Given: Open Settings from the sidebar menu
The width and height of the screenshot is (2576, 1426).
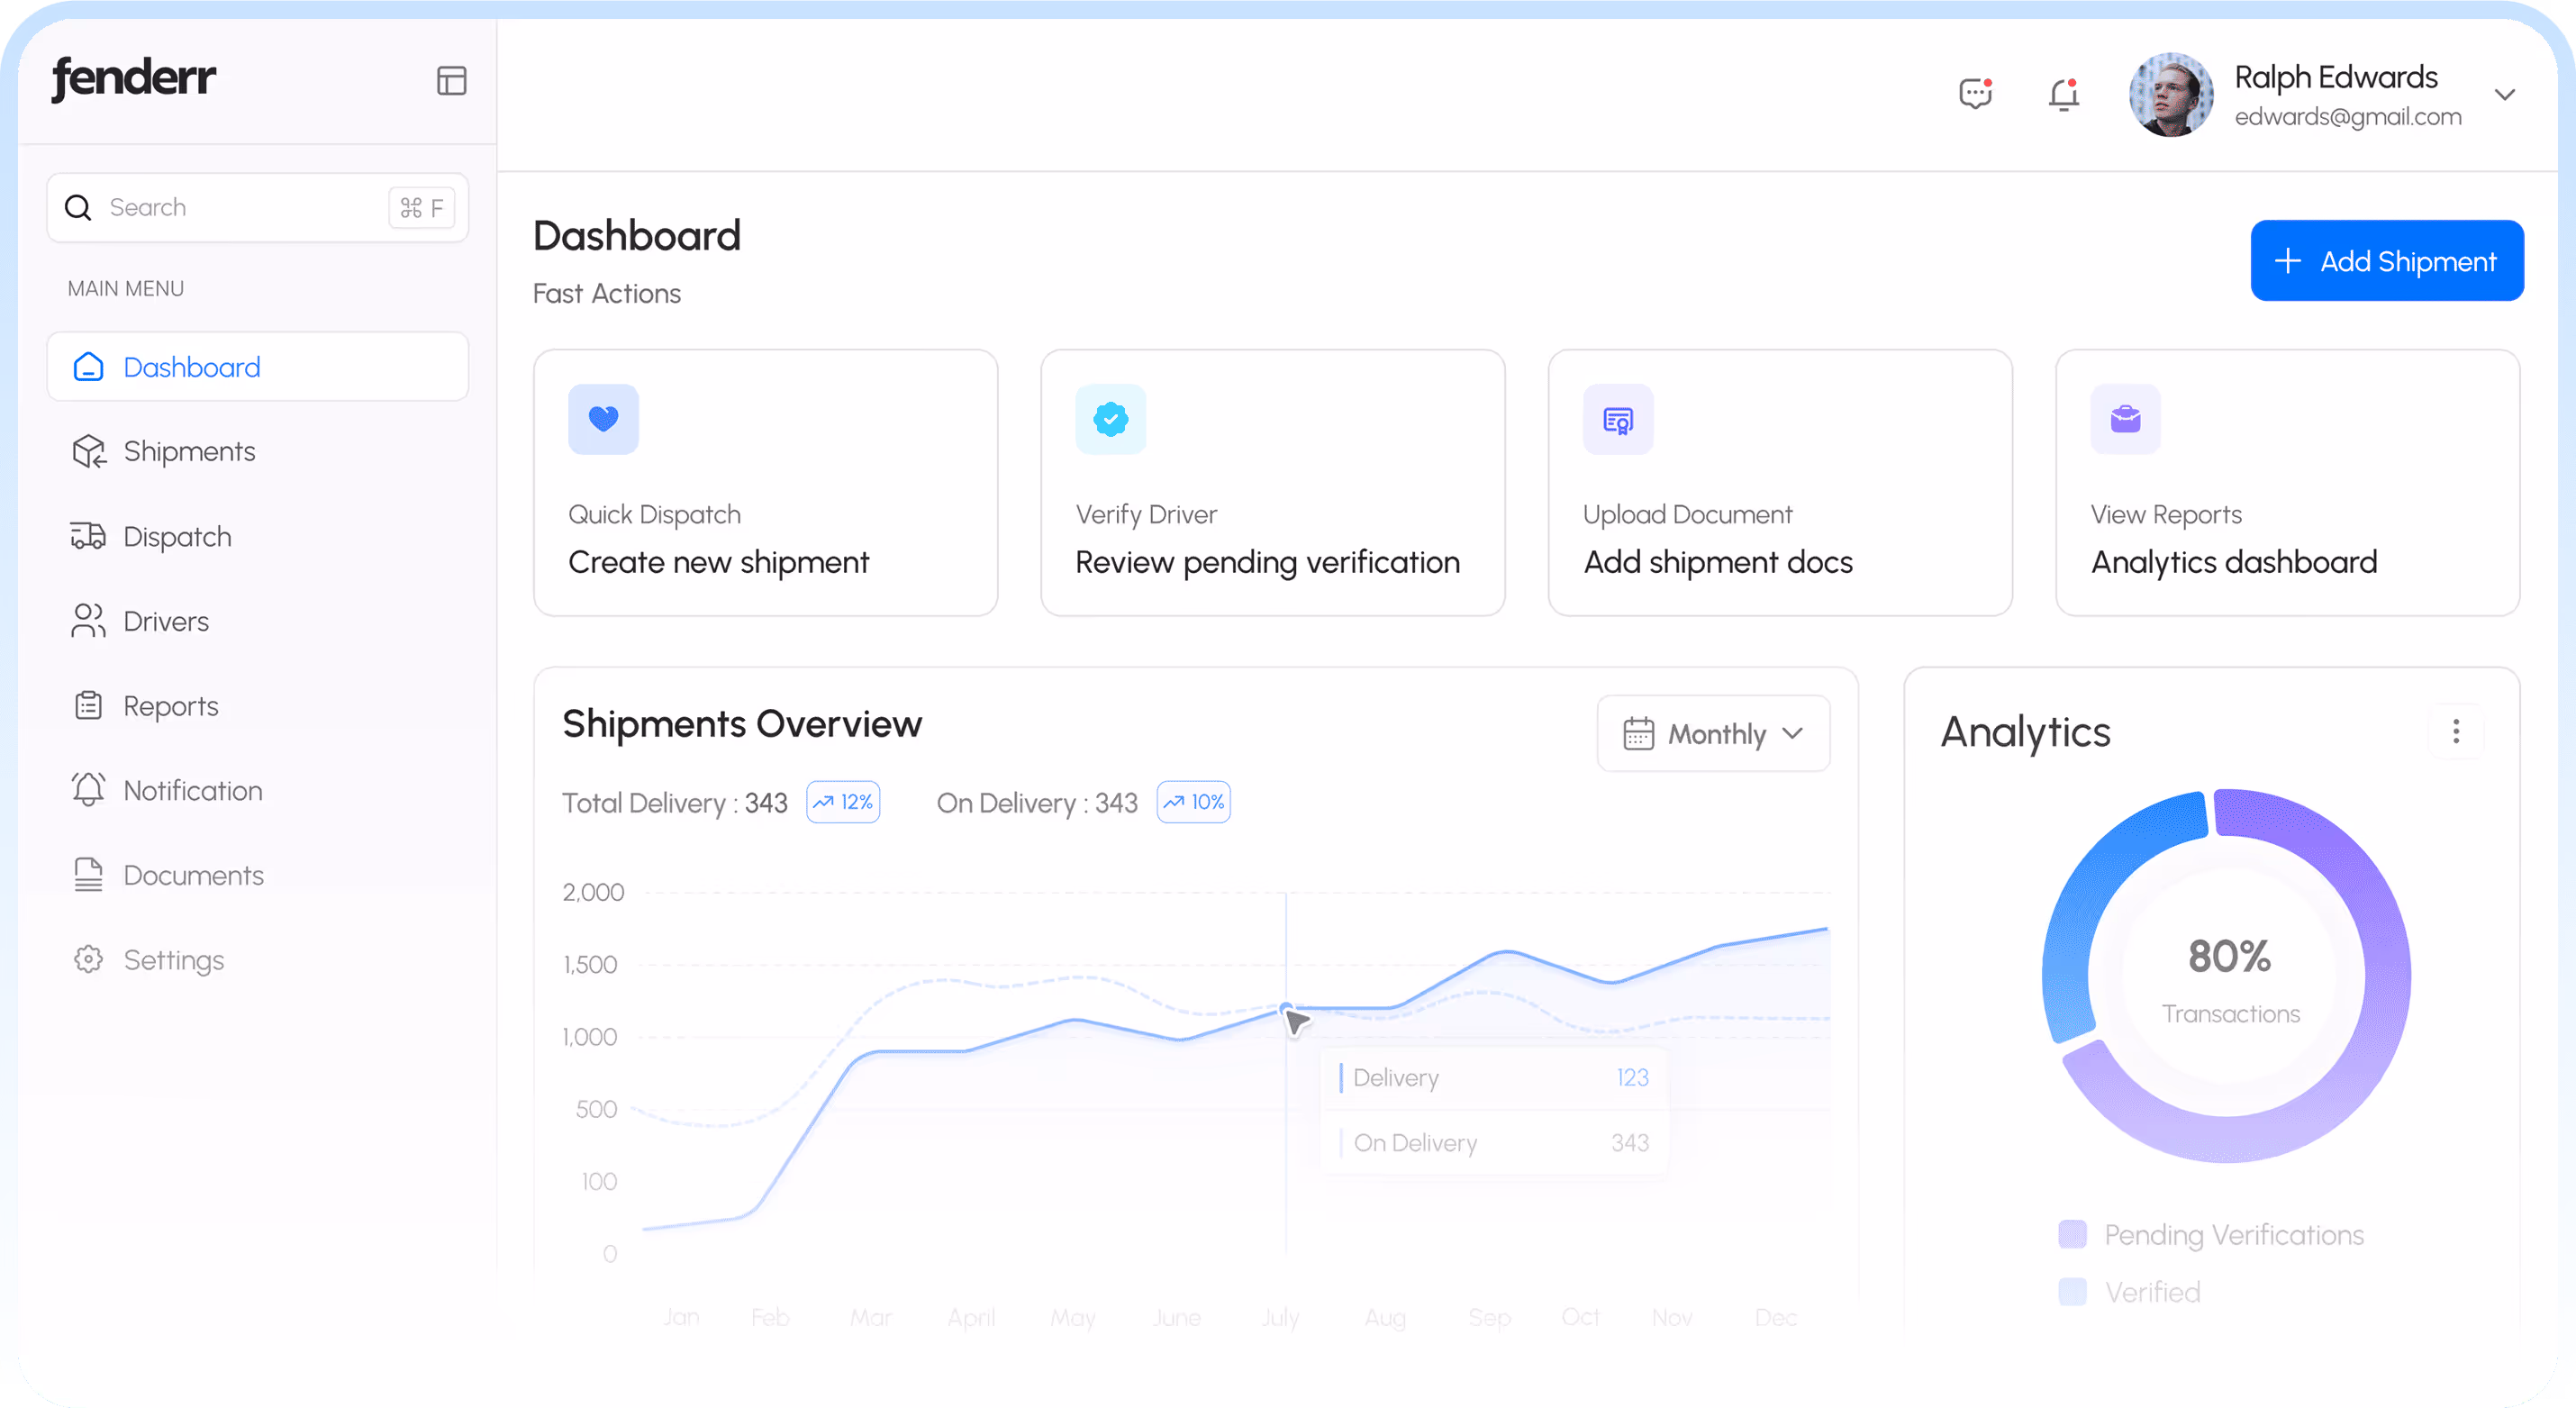Looking at the screenshot, I should tap(173, 959).
